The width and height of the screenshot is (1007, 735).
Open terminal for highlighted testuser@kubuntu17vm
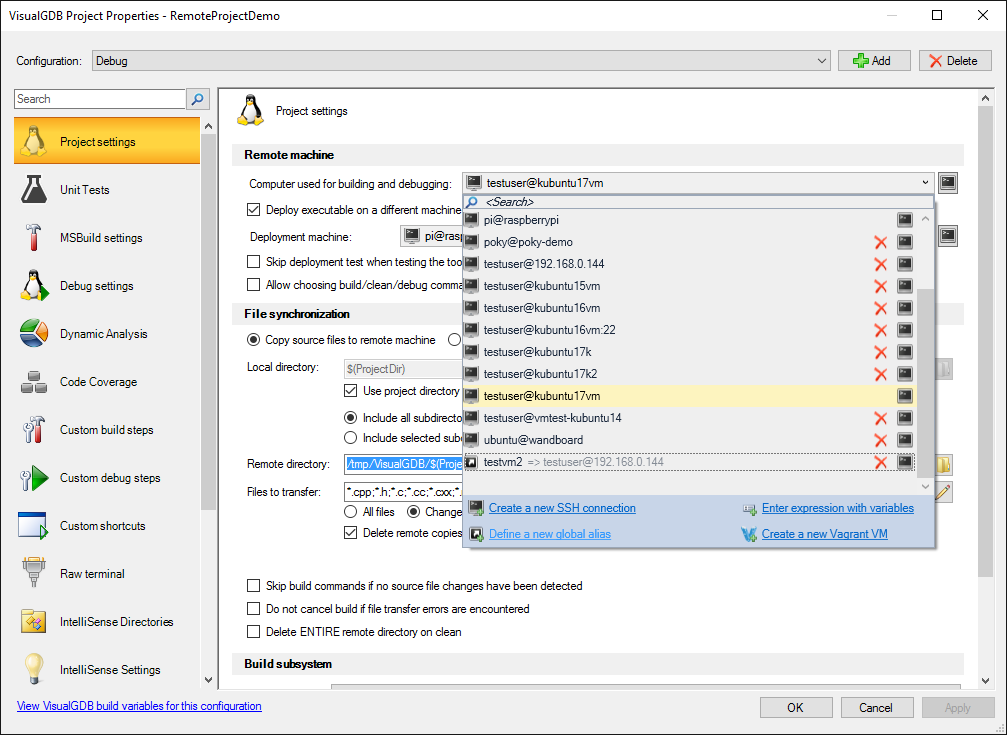904,396
